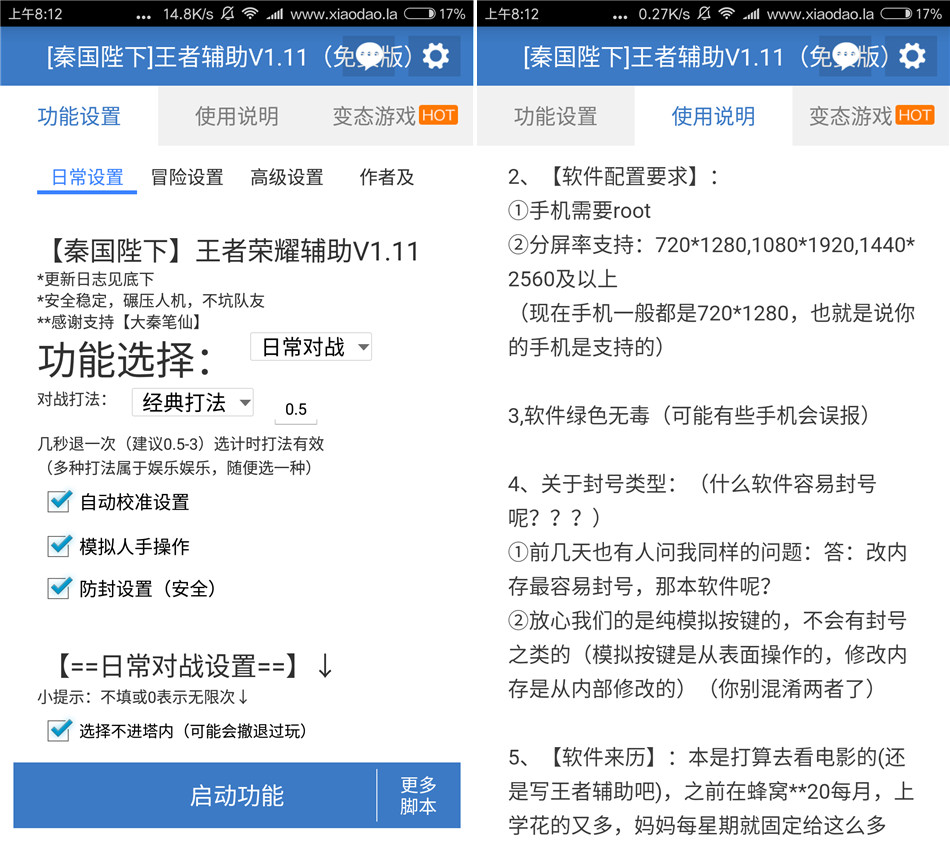The image size is (950, 841).
Task: Open settings gear on the 使用说明 screen
Action: tap(912, 56)
